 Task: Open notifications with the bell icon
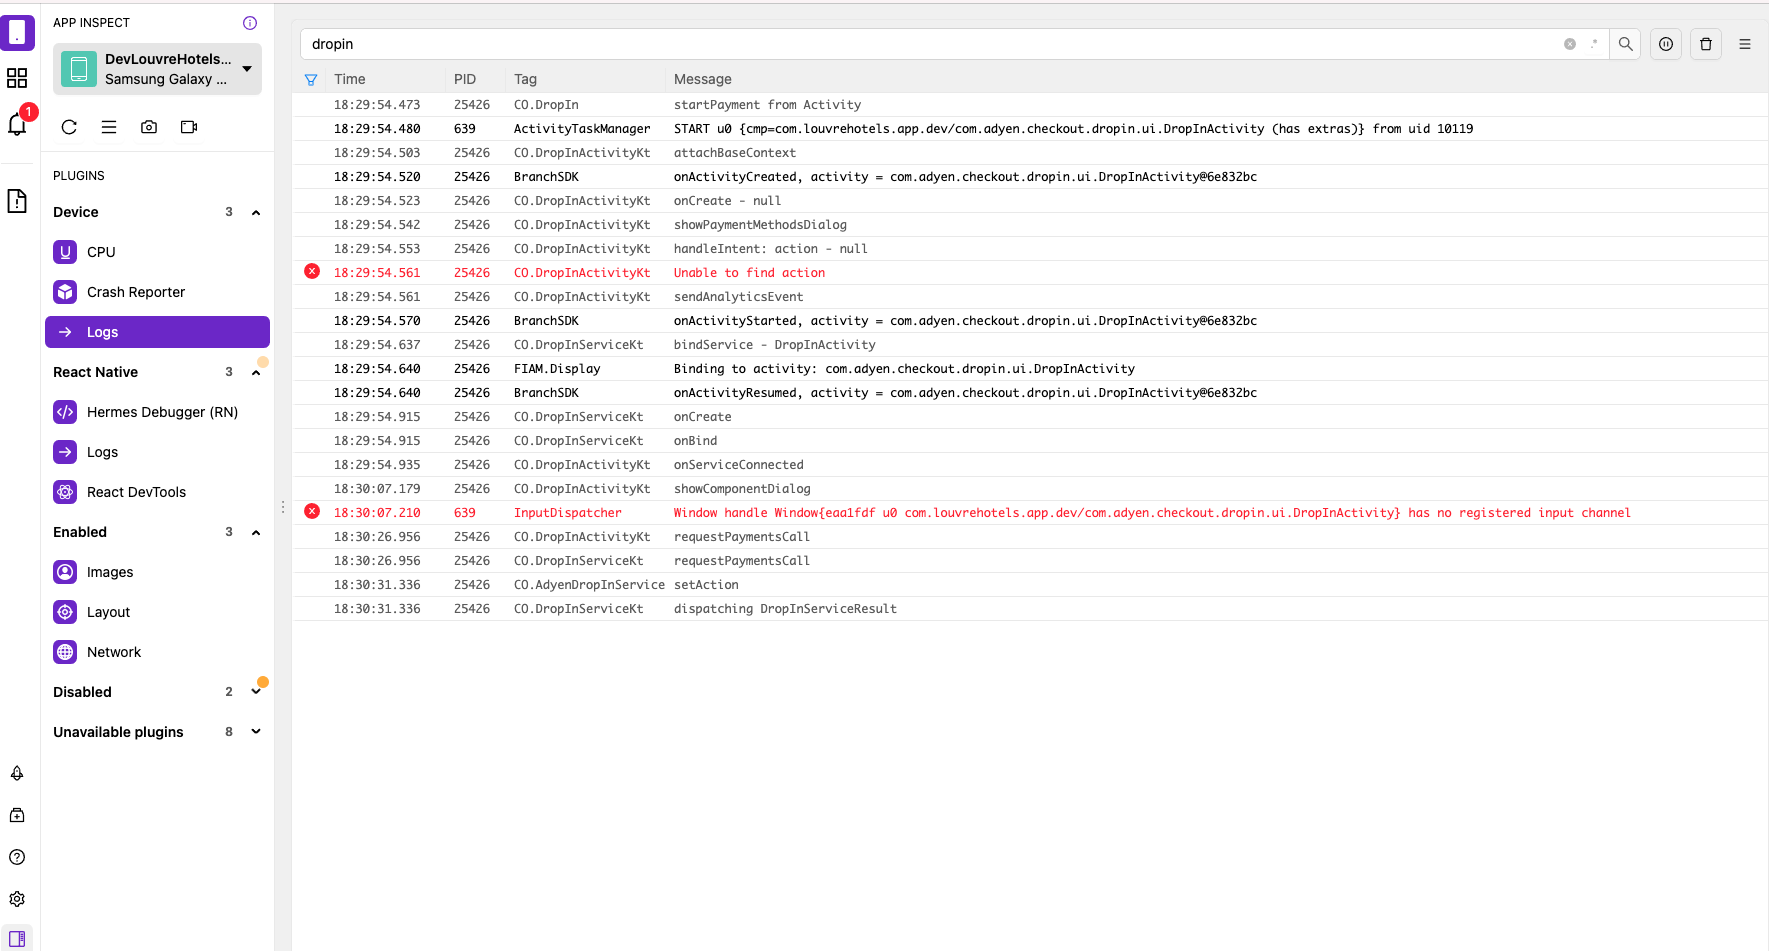[17, 123]
